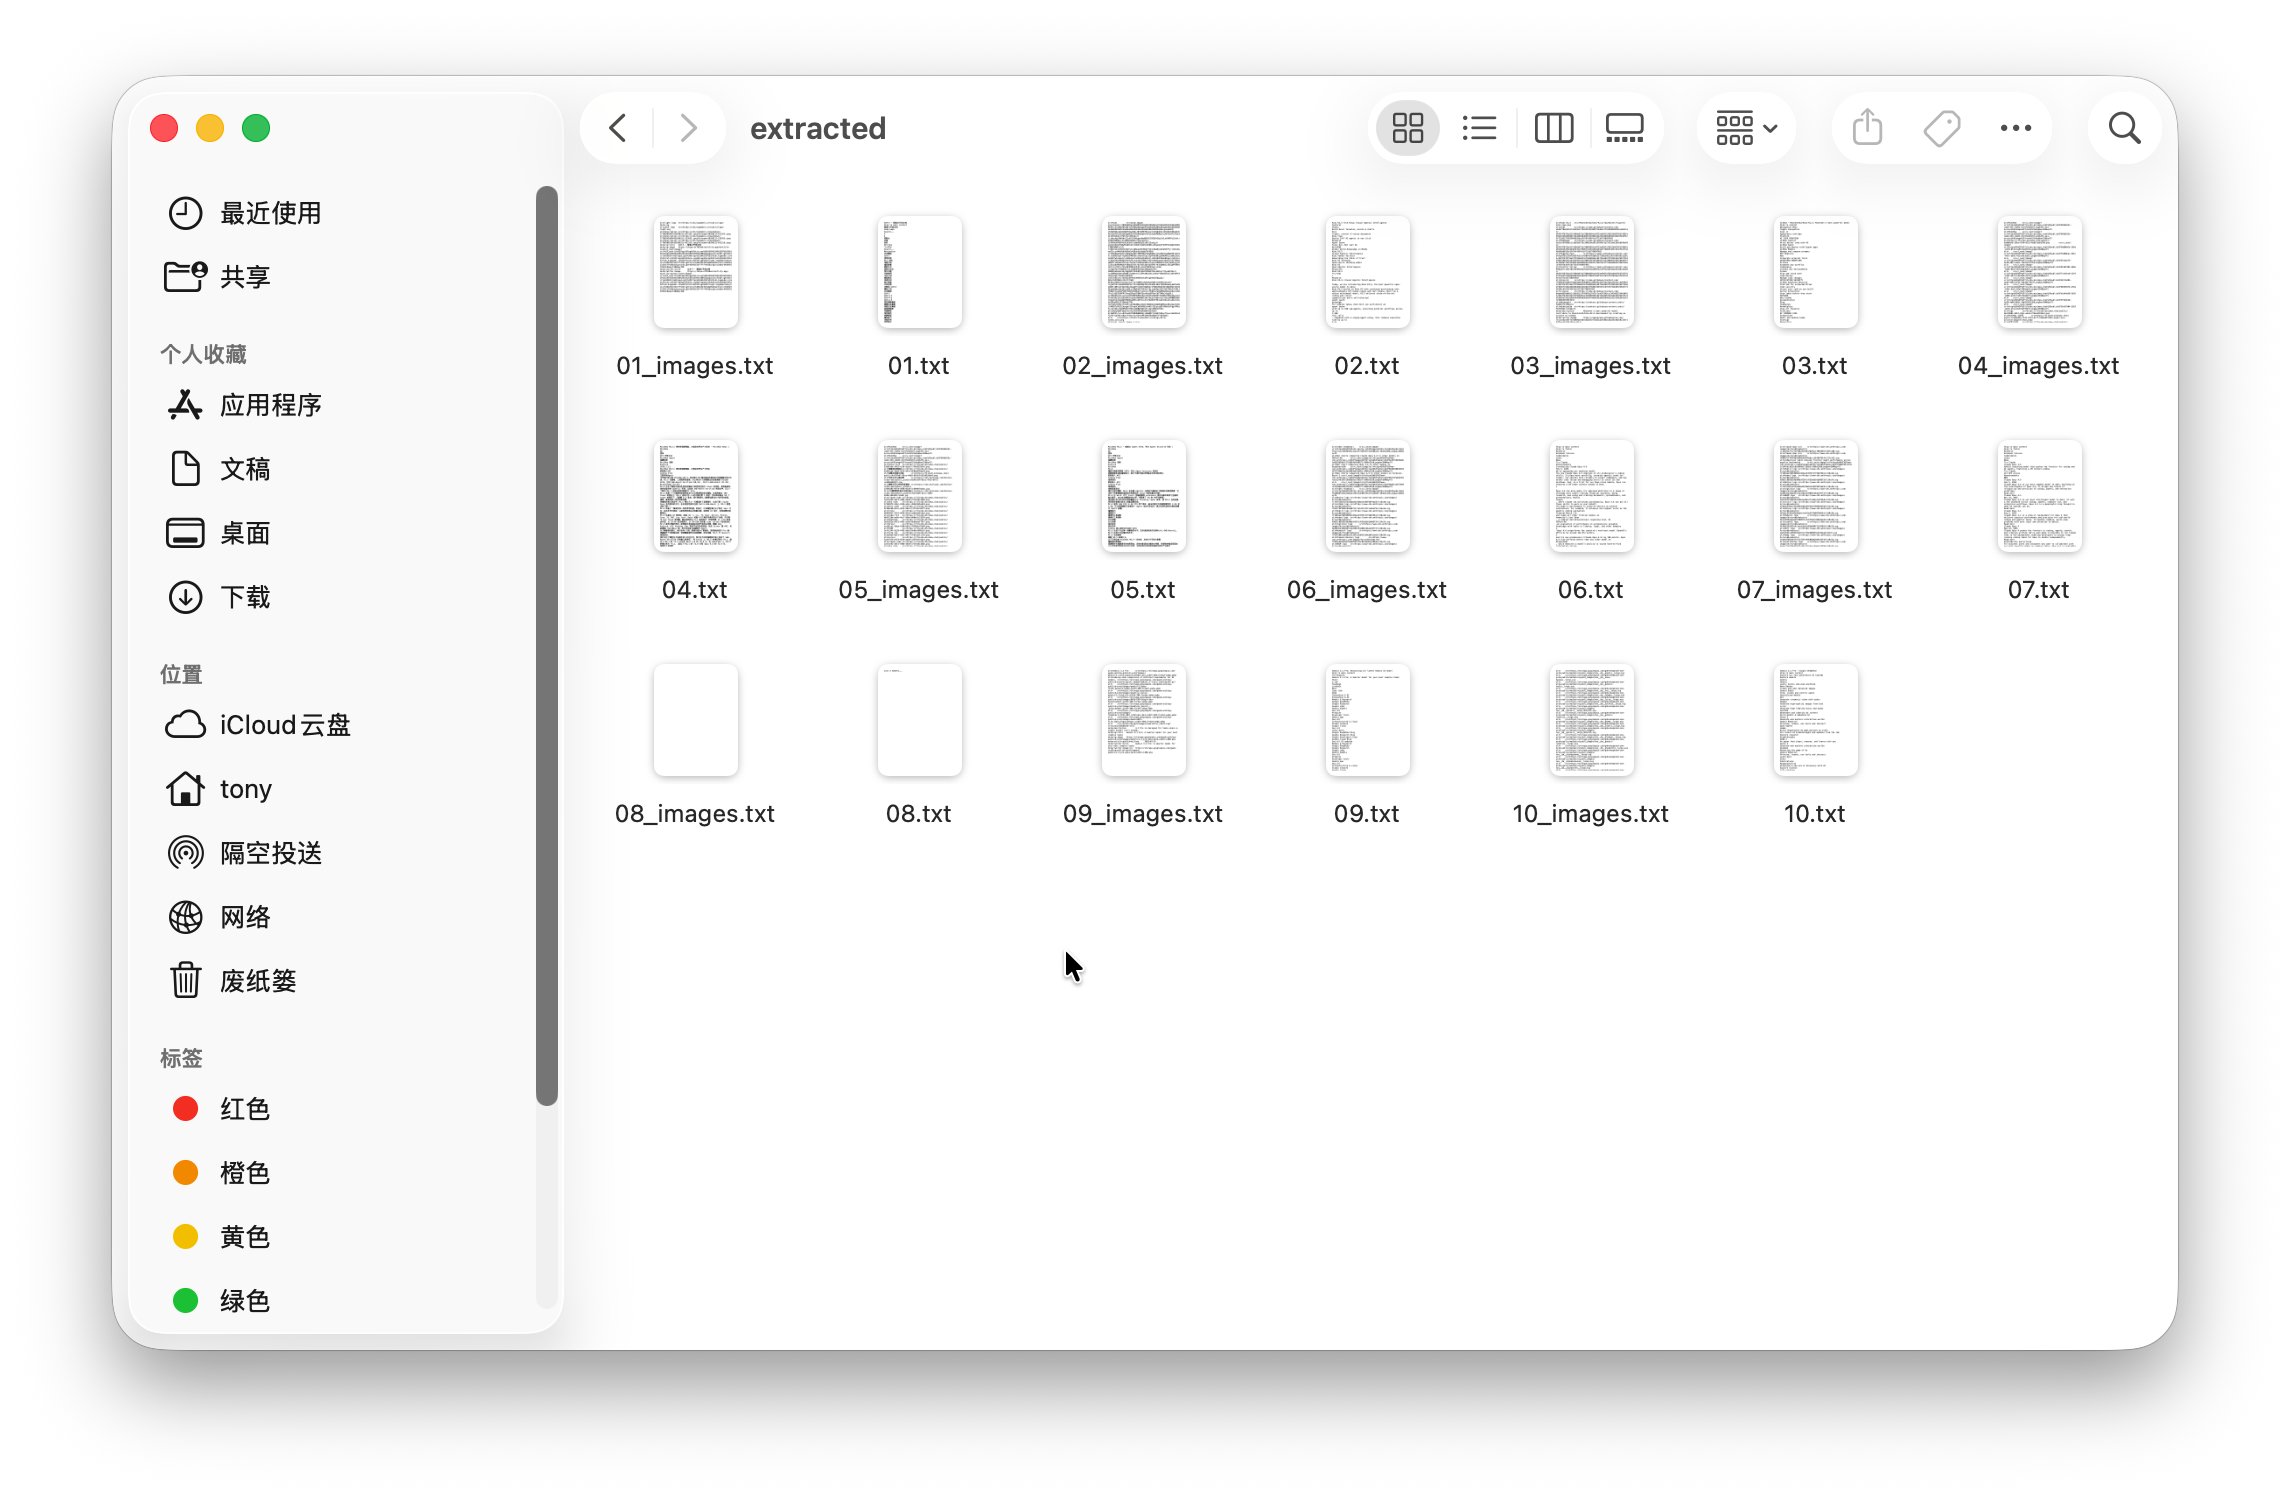Filter by the 红色 red tag
Viewport: 2290px width, 1498px height.
click(245, 1109)
